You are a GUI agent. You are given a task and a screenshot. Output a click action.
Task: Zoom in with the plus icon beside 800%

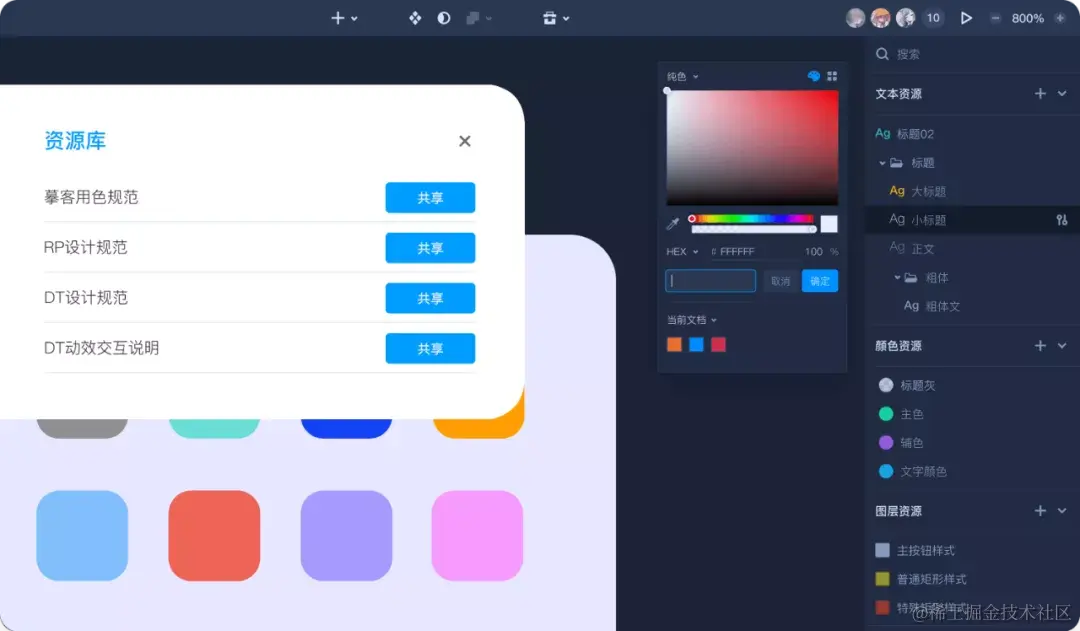pyautogui.click(x=1060, y=19)
